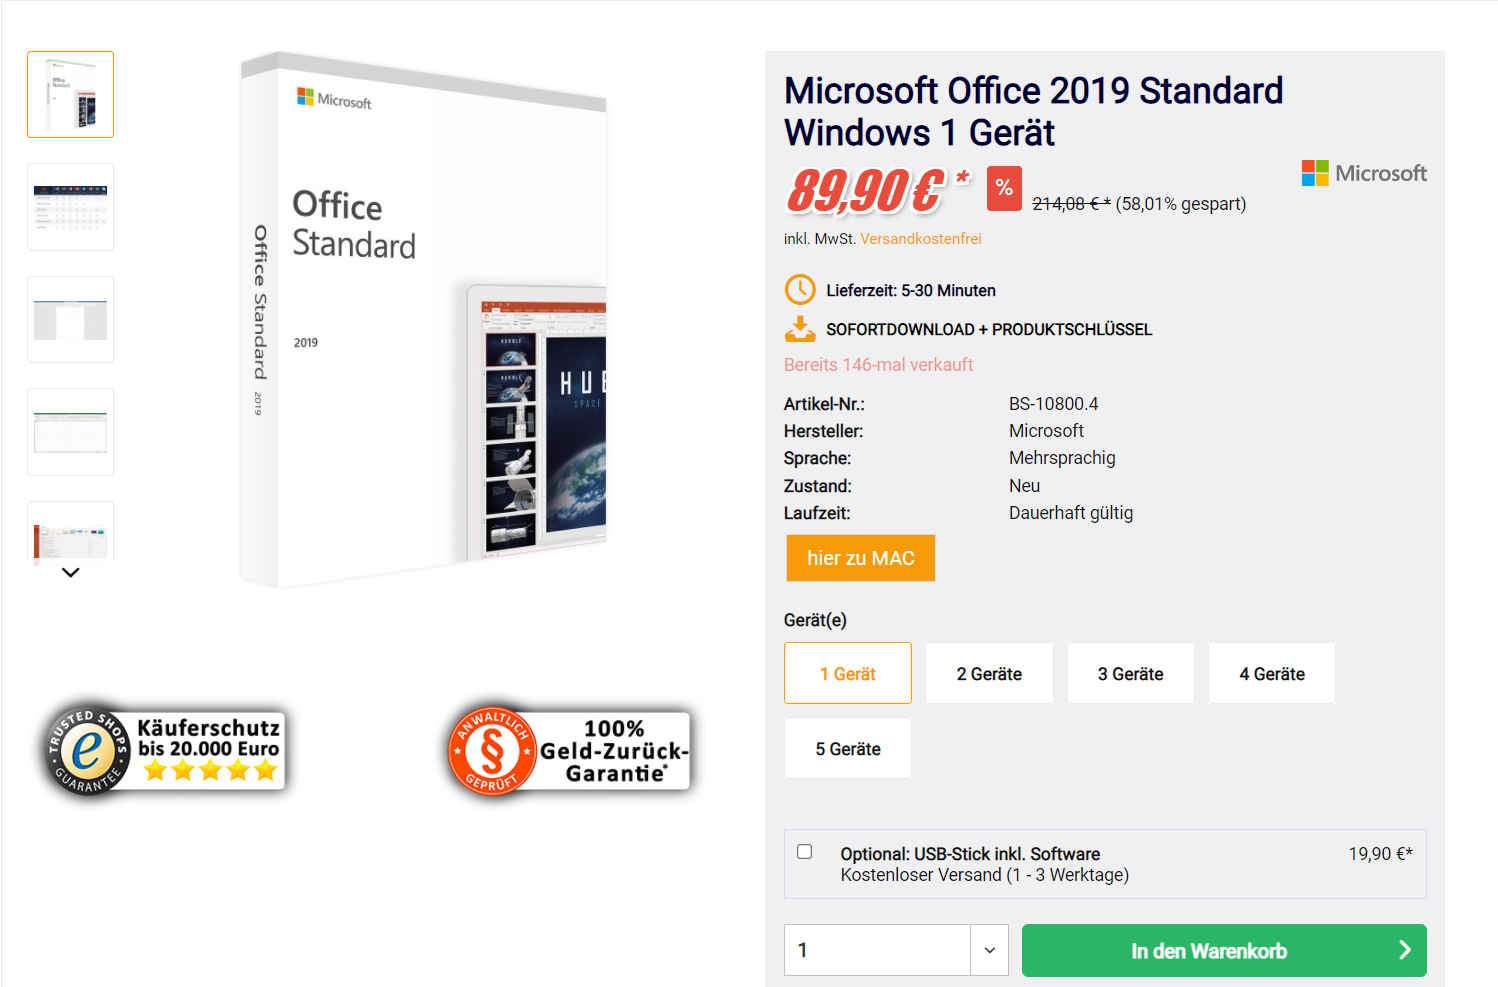Screen dimensions: 1498x987
Task: Click the clock delivery time icon
Action: 800,290
